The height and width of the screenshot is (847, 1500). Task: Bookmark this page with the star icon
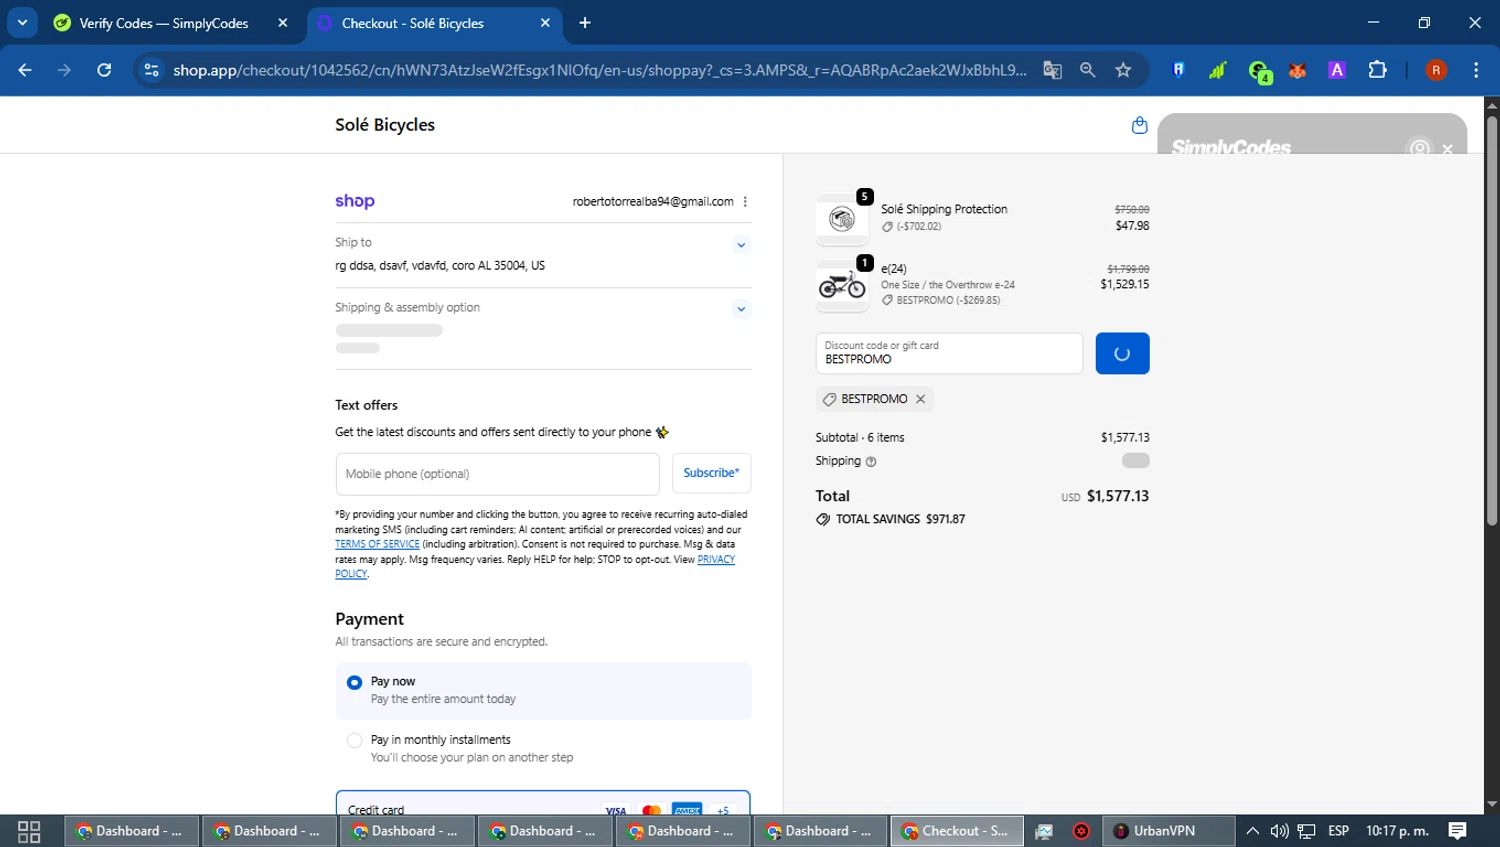[x=1123, y=70]
